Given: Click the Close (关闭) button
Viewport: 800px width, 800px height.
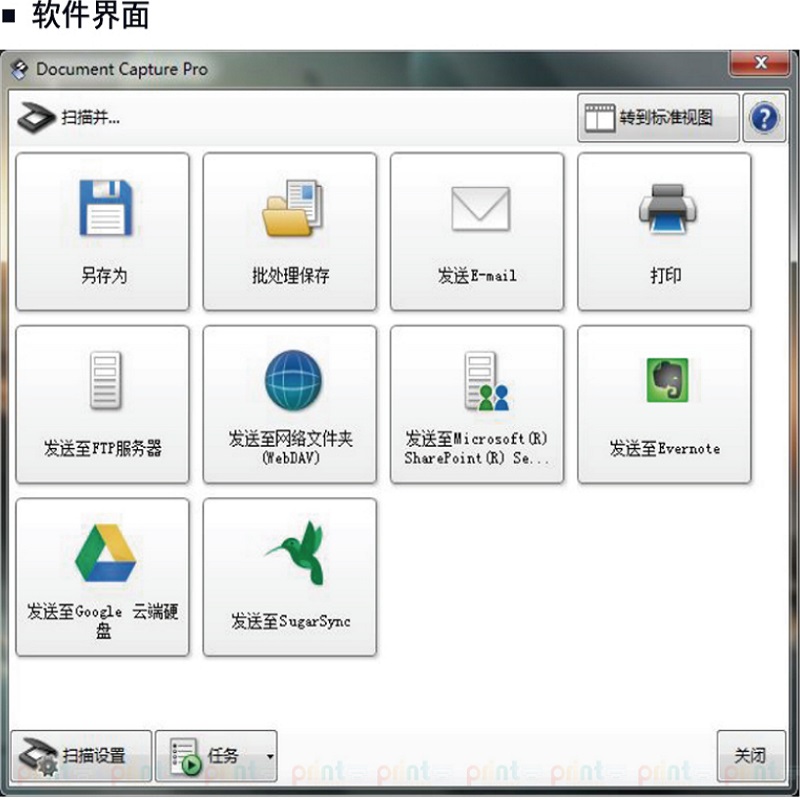Looking at the screenshot, I should [x=751, y=756].
